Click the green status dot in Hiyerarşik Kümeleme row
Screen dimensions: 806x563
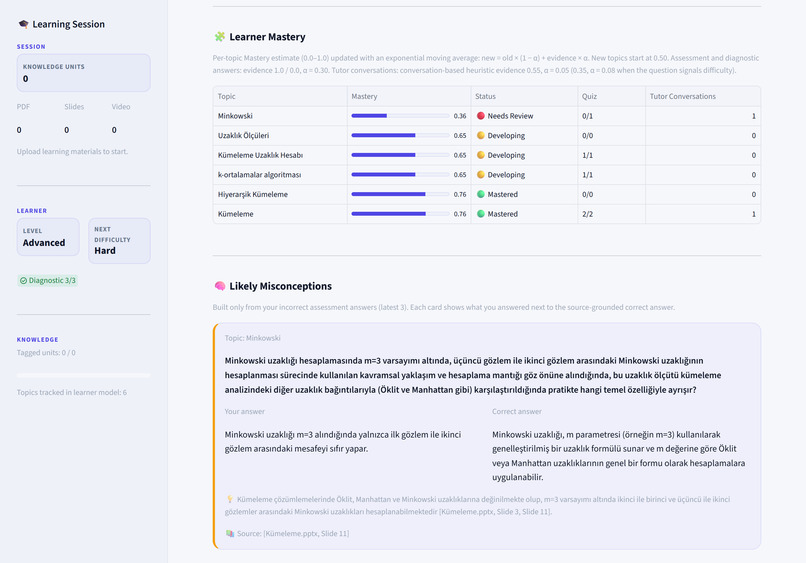tap(481, 194)
